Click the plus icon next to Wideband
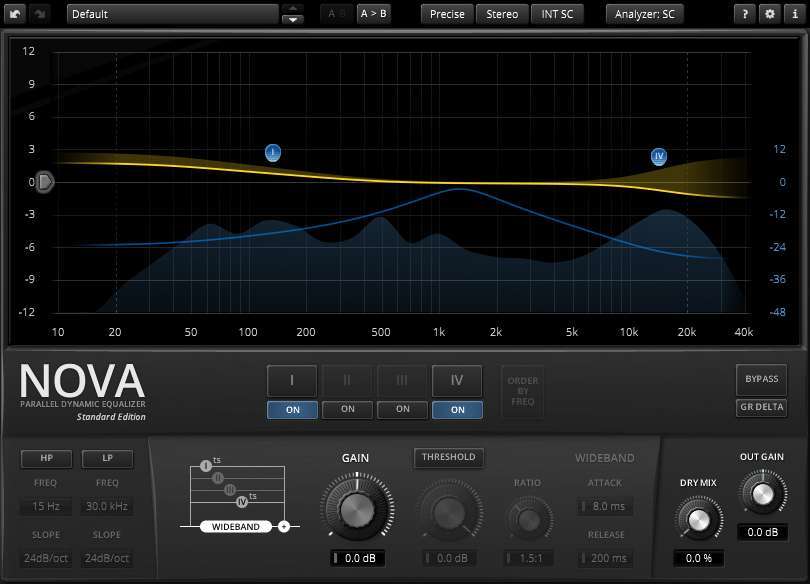This screenshot has width=810, height=584. click(x=284, y=525)
